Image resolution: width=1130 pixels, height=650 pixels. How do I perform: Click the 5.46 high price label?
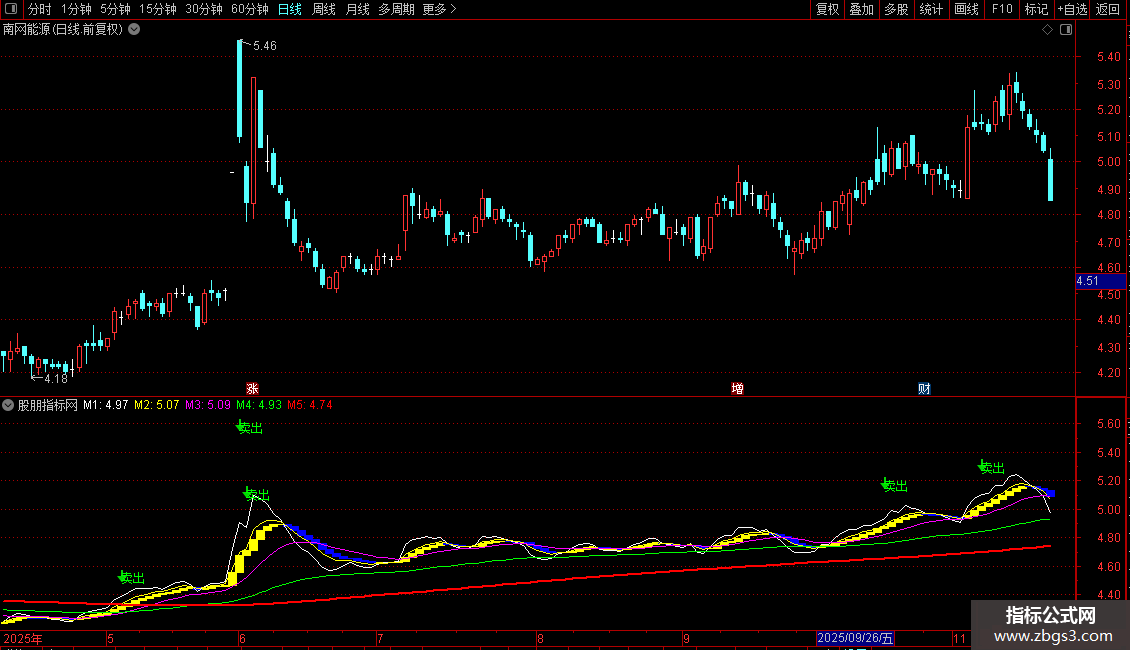[x=264, y=45]
